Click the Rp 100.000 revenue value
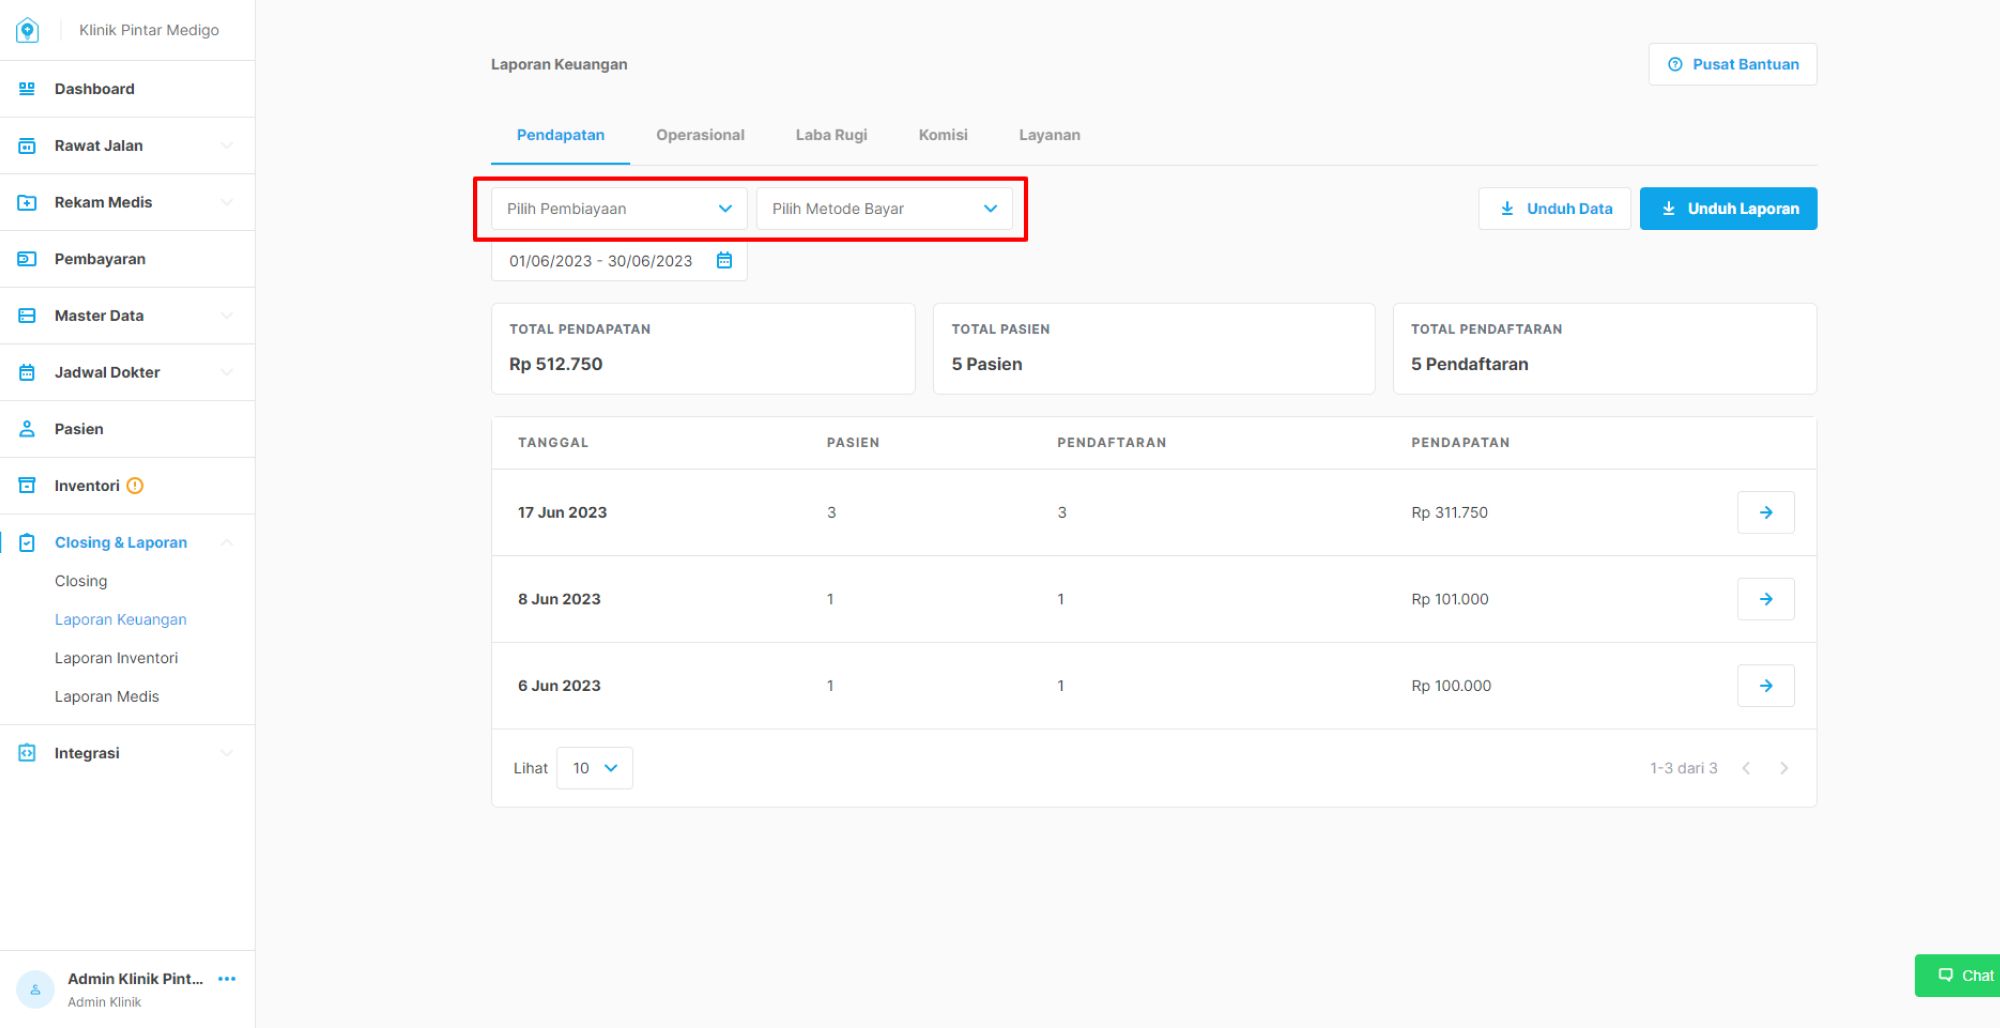The image size is (2000, 1028). point(1451,686)
